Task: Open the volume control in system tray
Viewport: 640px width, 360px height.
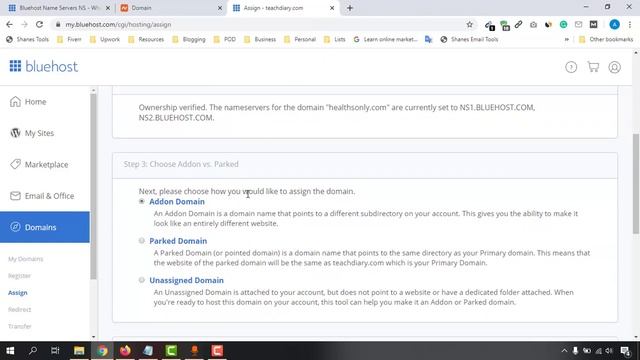Action: (609, 351)
